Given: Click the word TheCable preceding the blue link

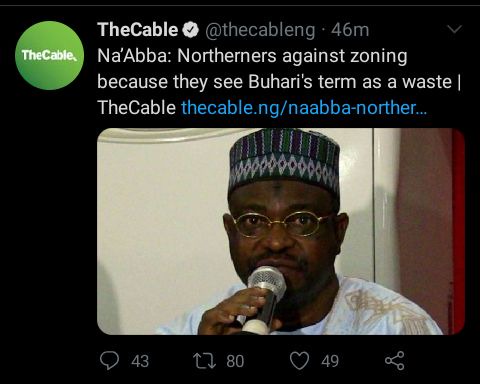Looking at the screenshot, I should coord(137,108).
